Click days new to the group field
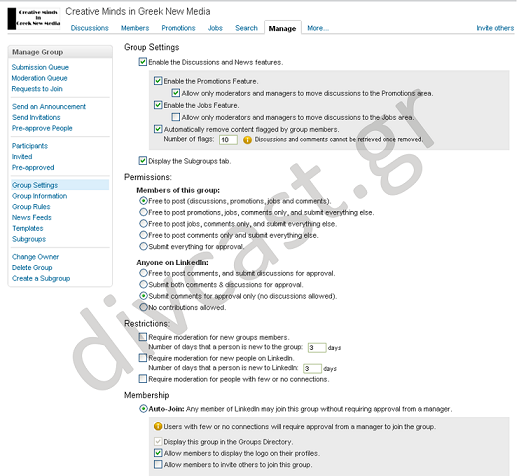519x476 pixels. tap(317, 348)
